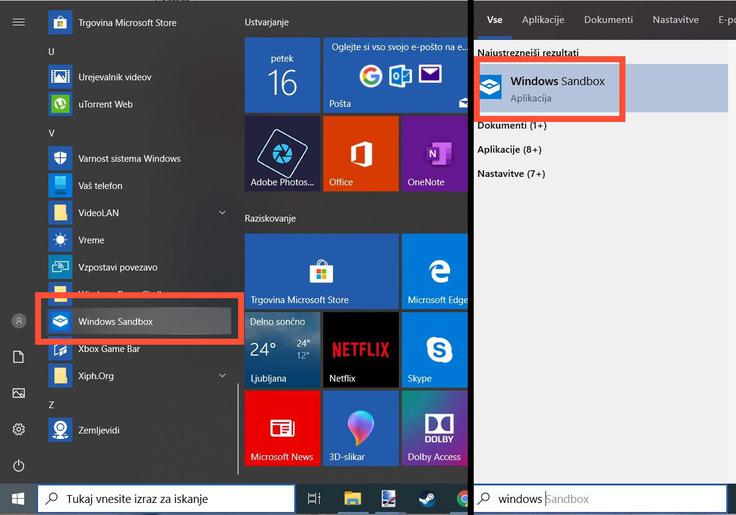The image size is (736, 515).
Task: Open the Pošta mail tile
Action: (395, 75)
